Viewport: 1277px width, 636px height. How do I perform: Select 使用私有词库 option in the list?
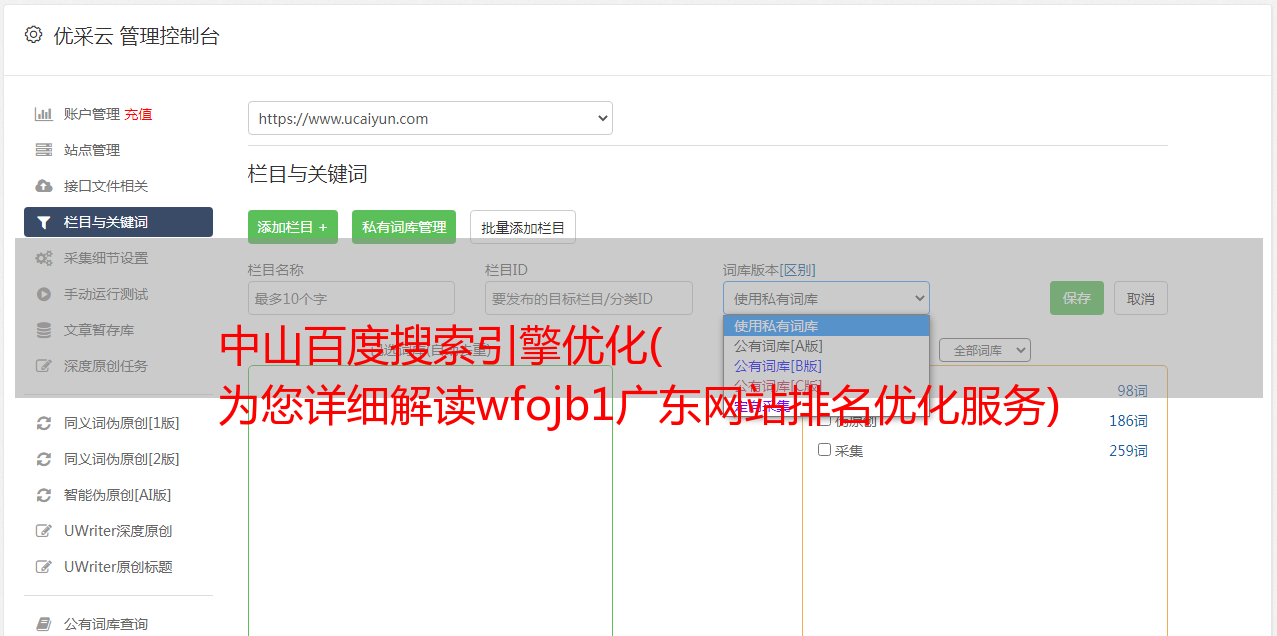click(x=826, y=326)
